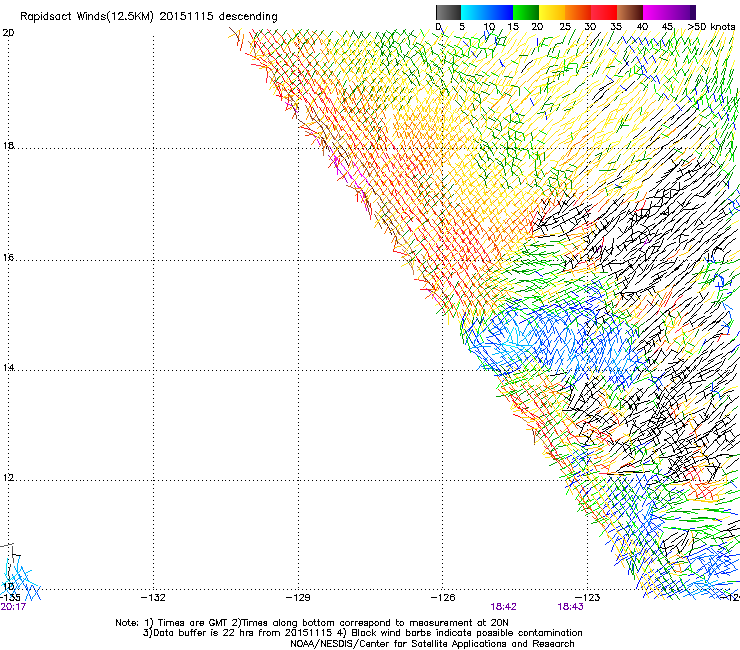Image resolution: width=740 pixels, height=650 pixels.
Task: Click the latitude label '14' on left axis
Action: [x=8, y=367]
